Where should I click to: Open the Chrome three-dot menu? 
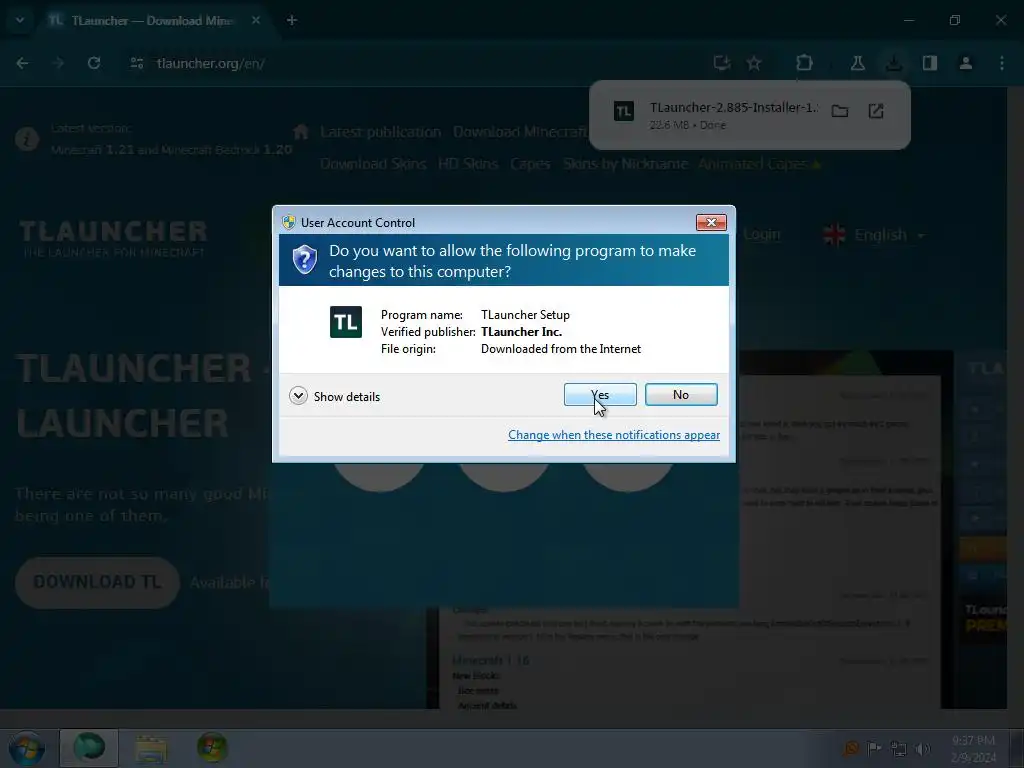click(1002, 63)
